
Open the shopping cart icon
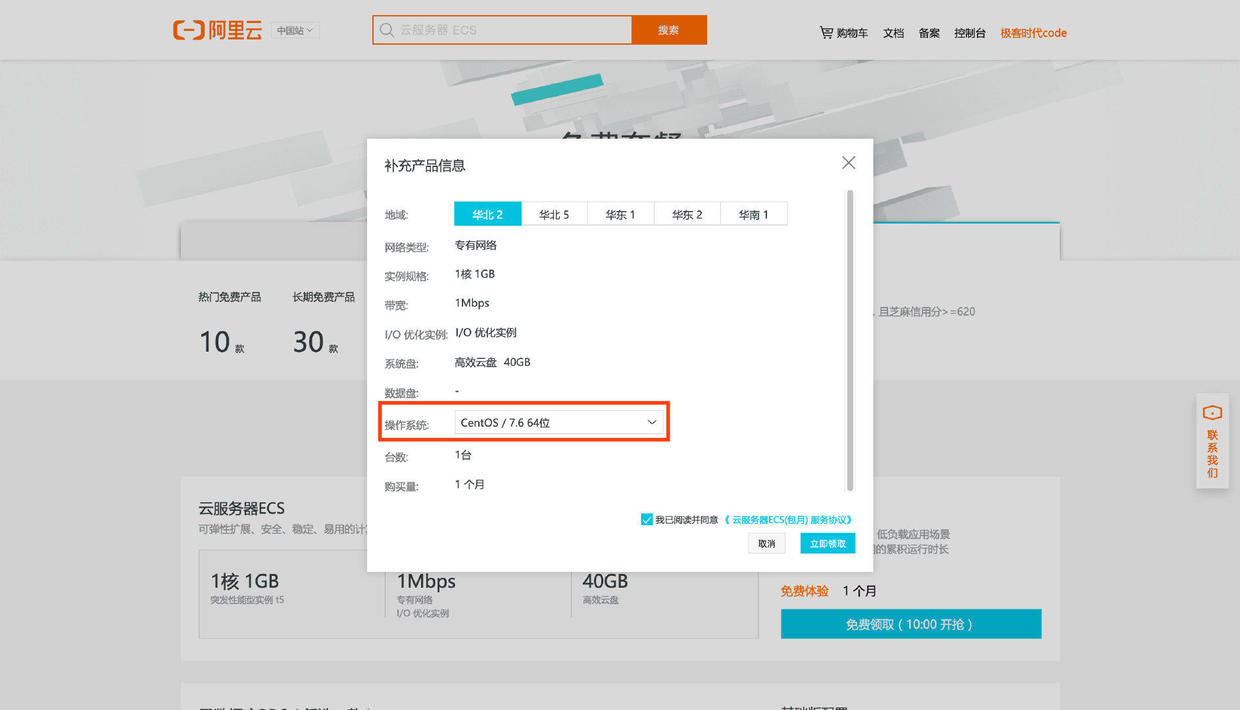826,32
